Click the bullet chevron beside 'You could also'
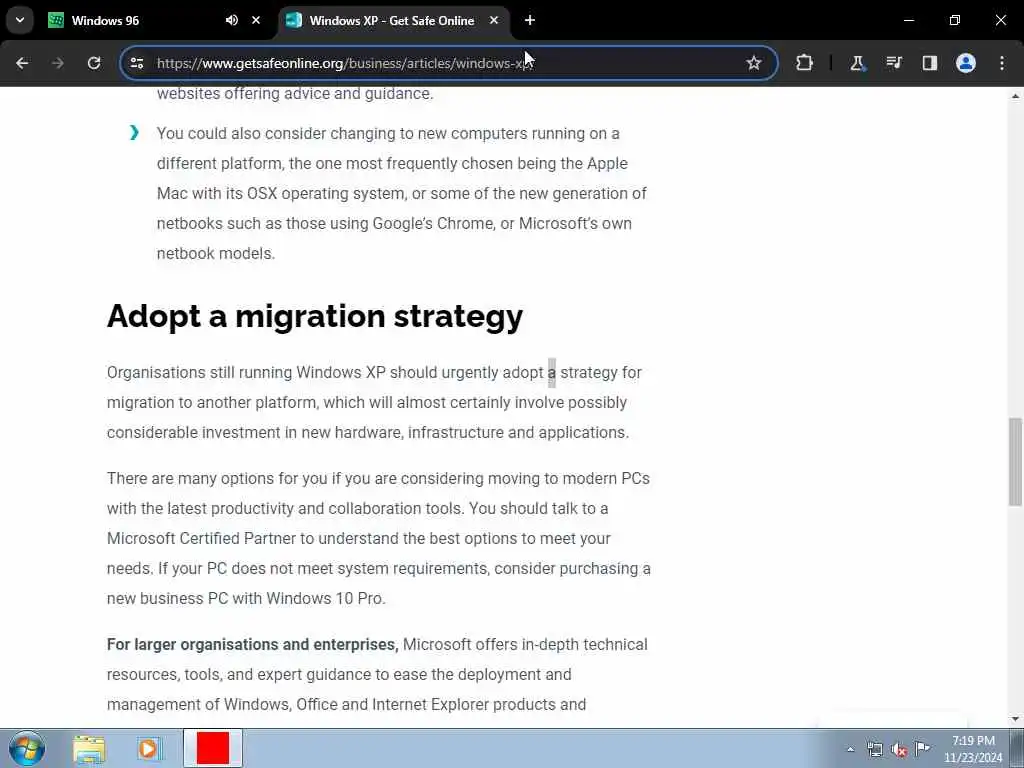1024x768 pixels. pyautogui.click(x=135, y=133)
